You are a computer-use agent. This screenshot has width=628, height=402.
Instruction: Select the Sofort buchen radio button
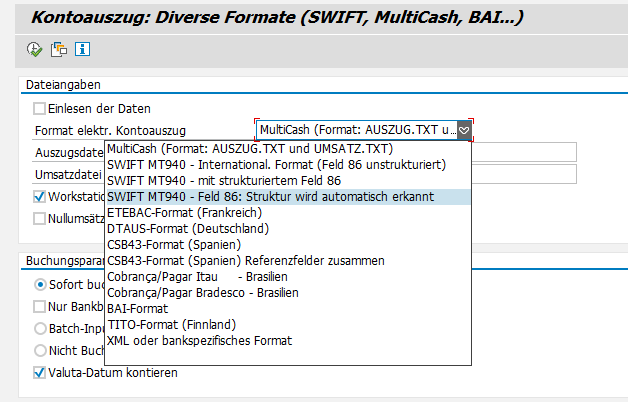40,284
